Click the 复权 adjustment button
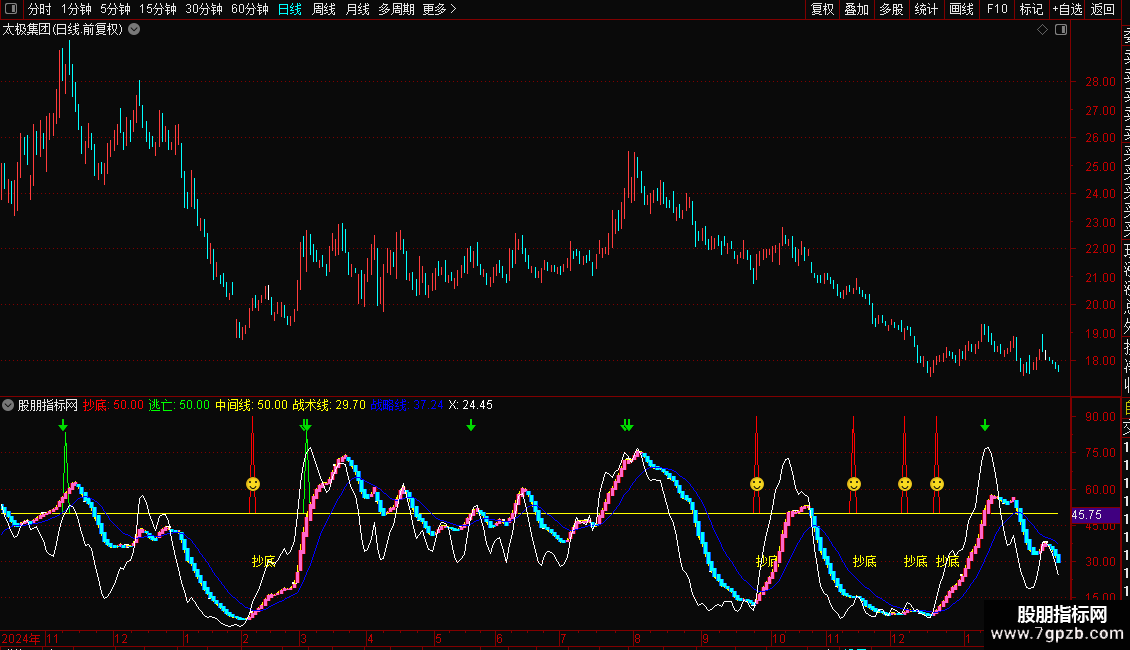Viewport: 1130px width, 650px height. coord(822,9)
